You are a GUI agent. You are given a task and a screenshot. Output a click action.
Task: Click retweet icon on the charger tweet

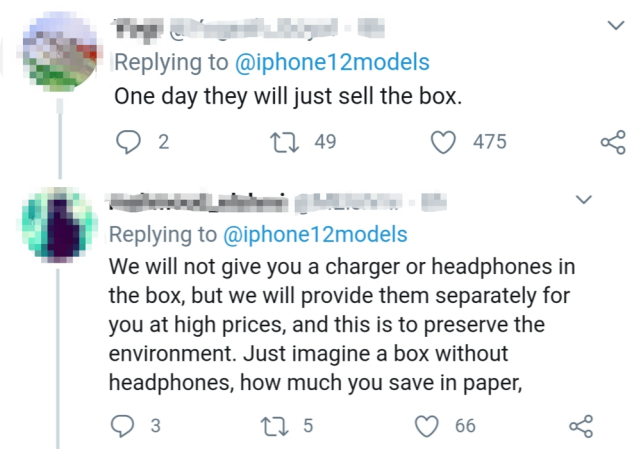269,427
